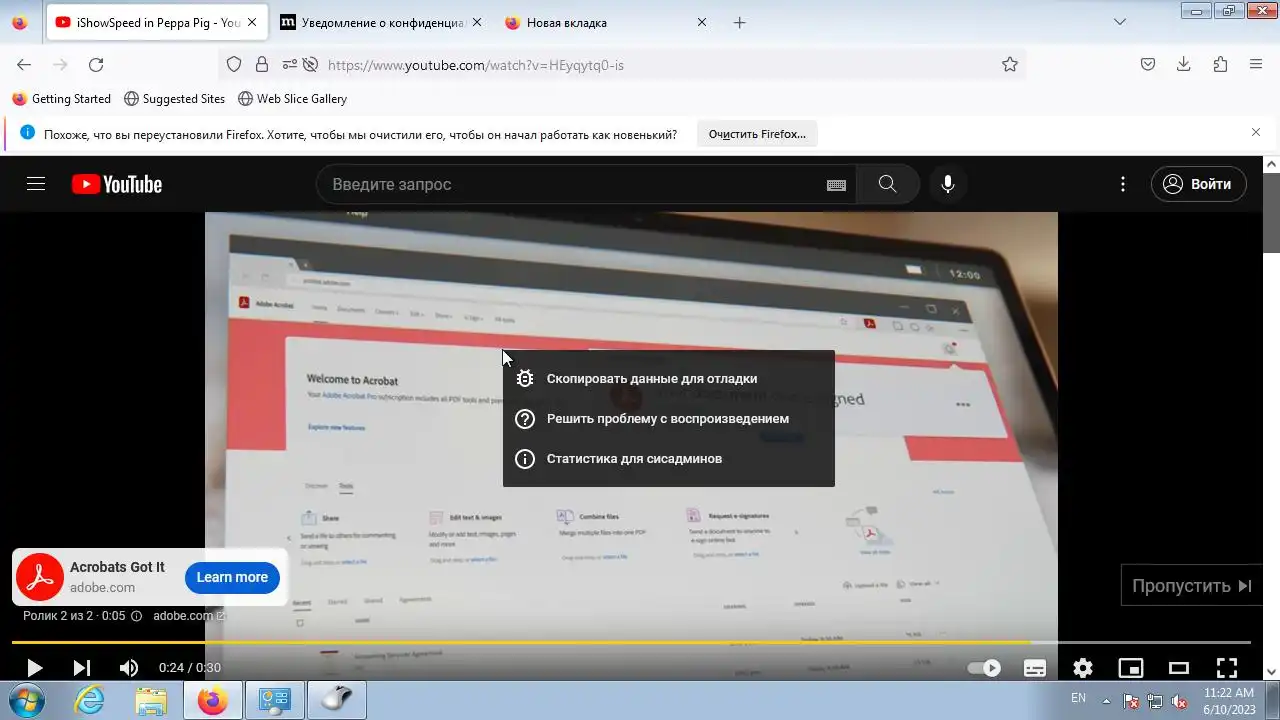Open Firefox application menu
Image resolution: width=1280 pixels, height=720 pixels.
(x=1256, y=64)
